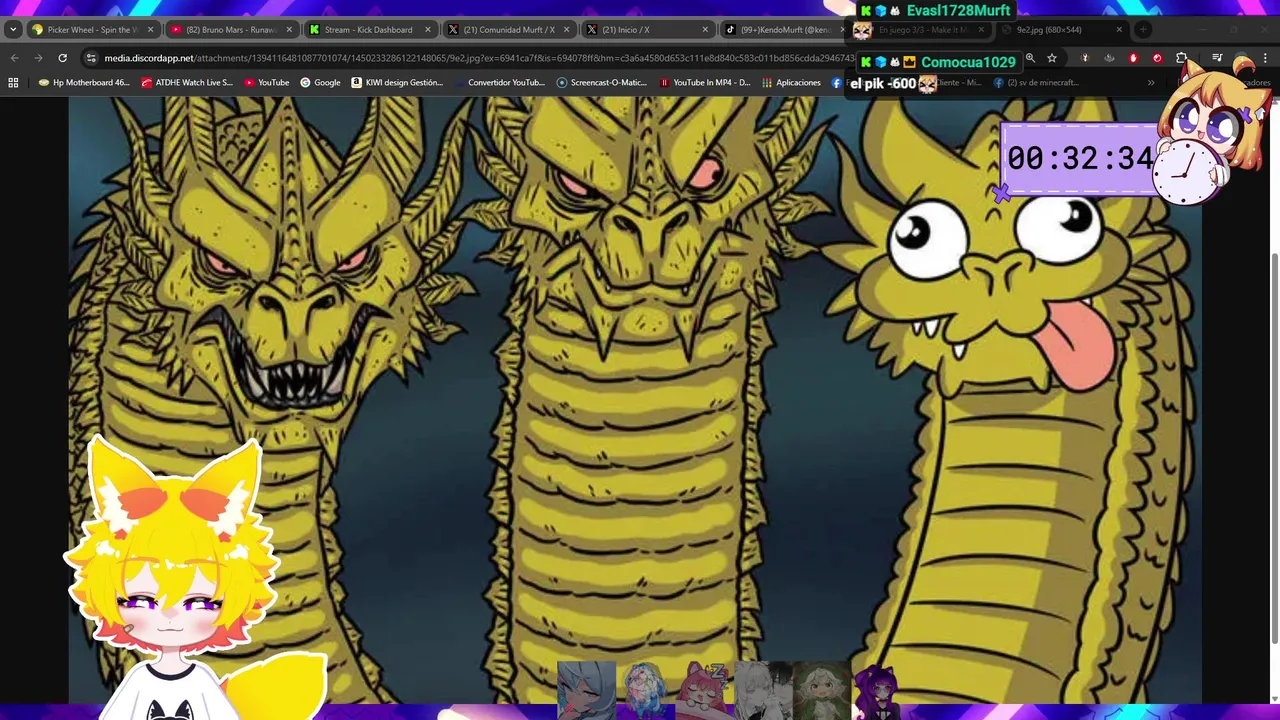
Task: Close the Comunidad Murft tab
Action: pyautogui.click(x=566, y=30)
